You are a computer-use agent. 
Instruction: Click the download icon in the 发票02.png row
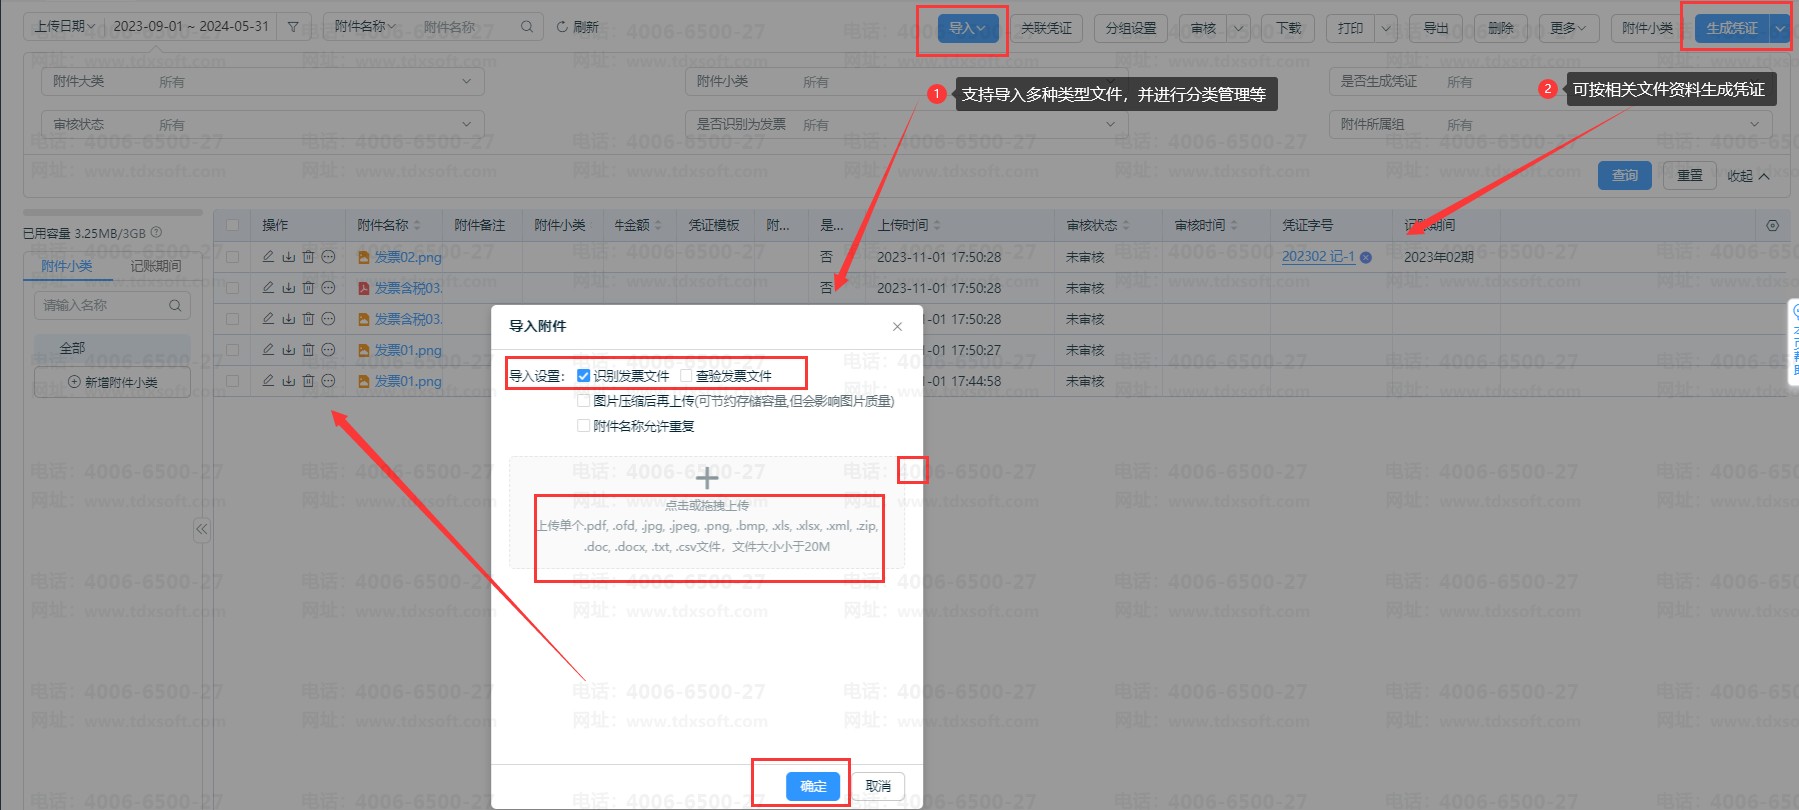click(288, 257)
